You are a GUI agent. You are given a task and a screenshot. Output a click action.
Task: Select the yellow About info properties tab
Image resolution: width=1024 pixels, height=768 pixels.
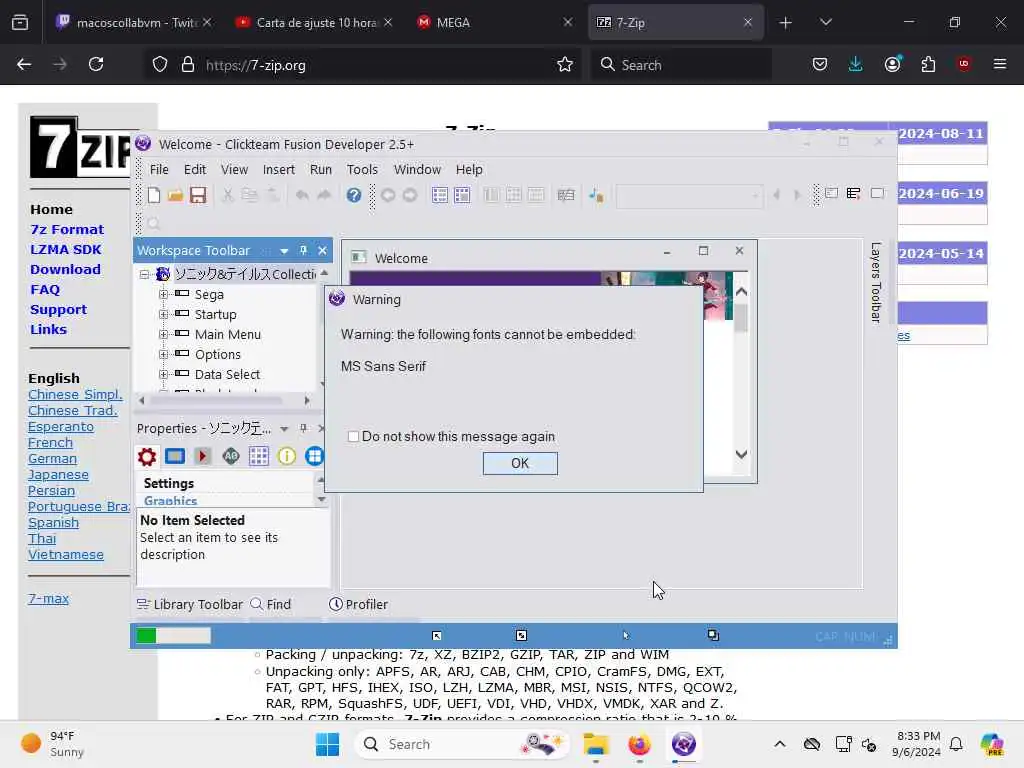[287, 456]
